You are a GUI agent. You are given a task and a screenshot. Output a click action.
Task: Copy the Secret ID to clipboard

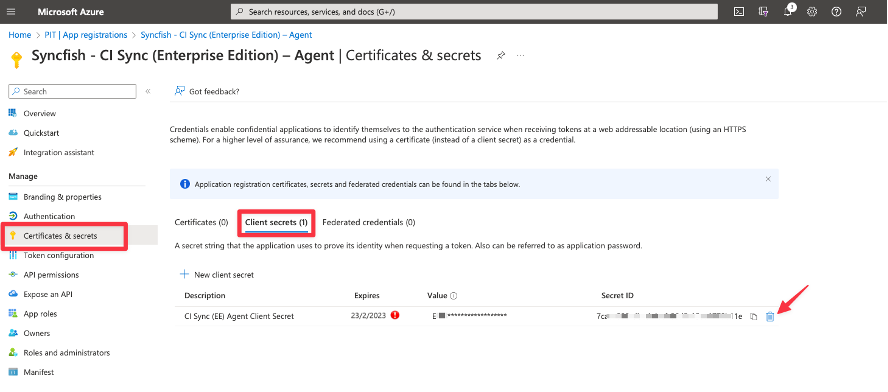(753, 317)
